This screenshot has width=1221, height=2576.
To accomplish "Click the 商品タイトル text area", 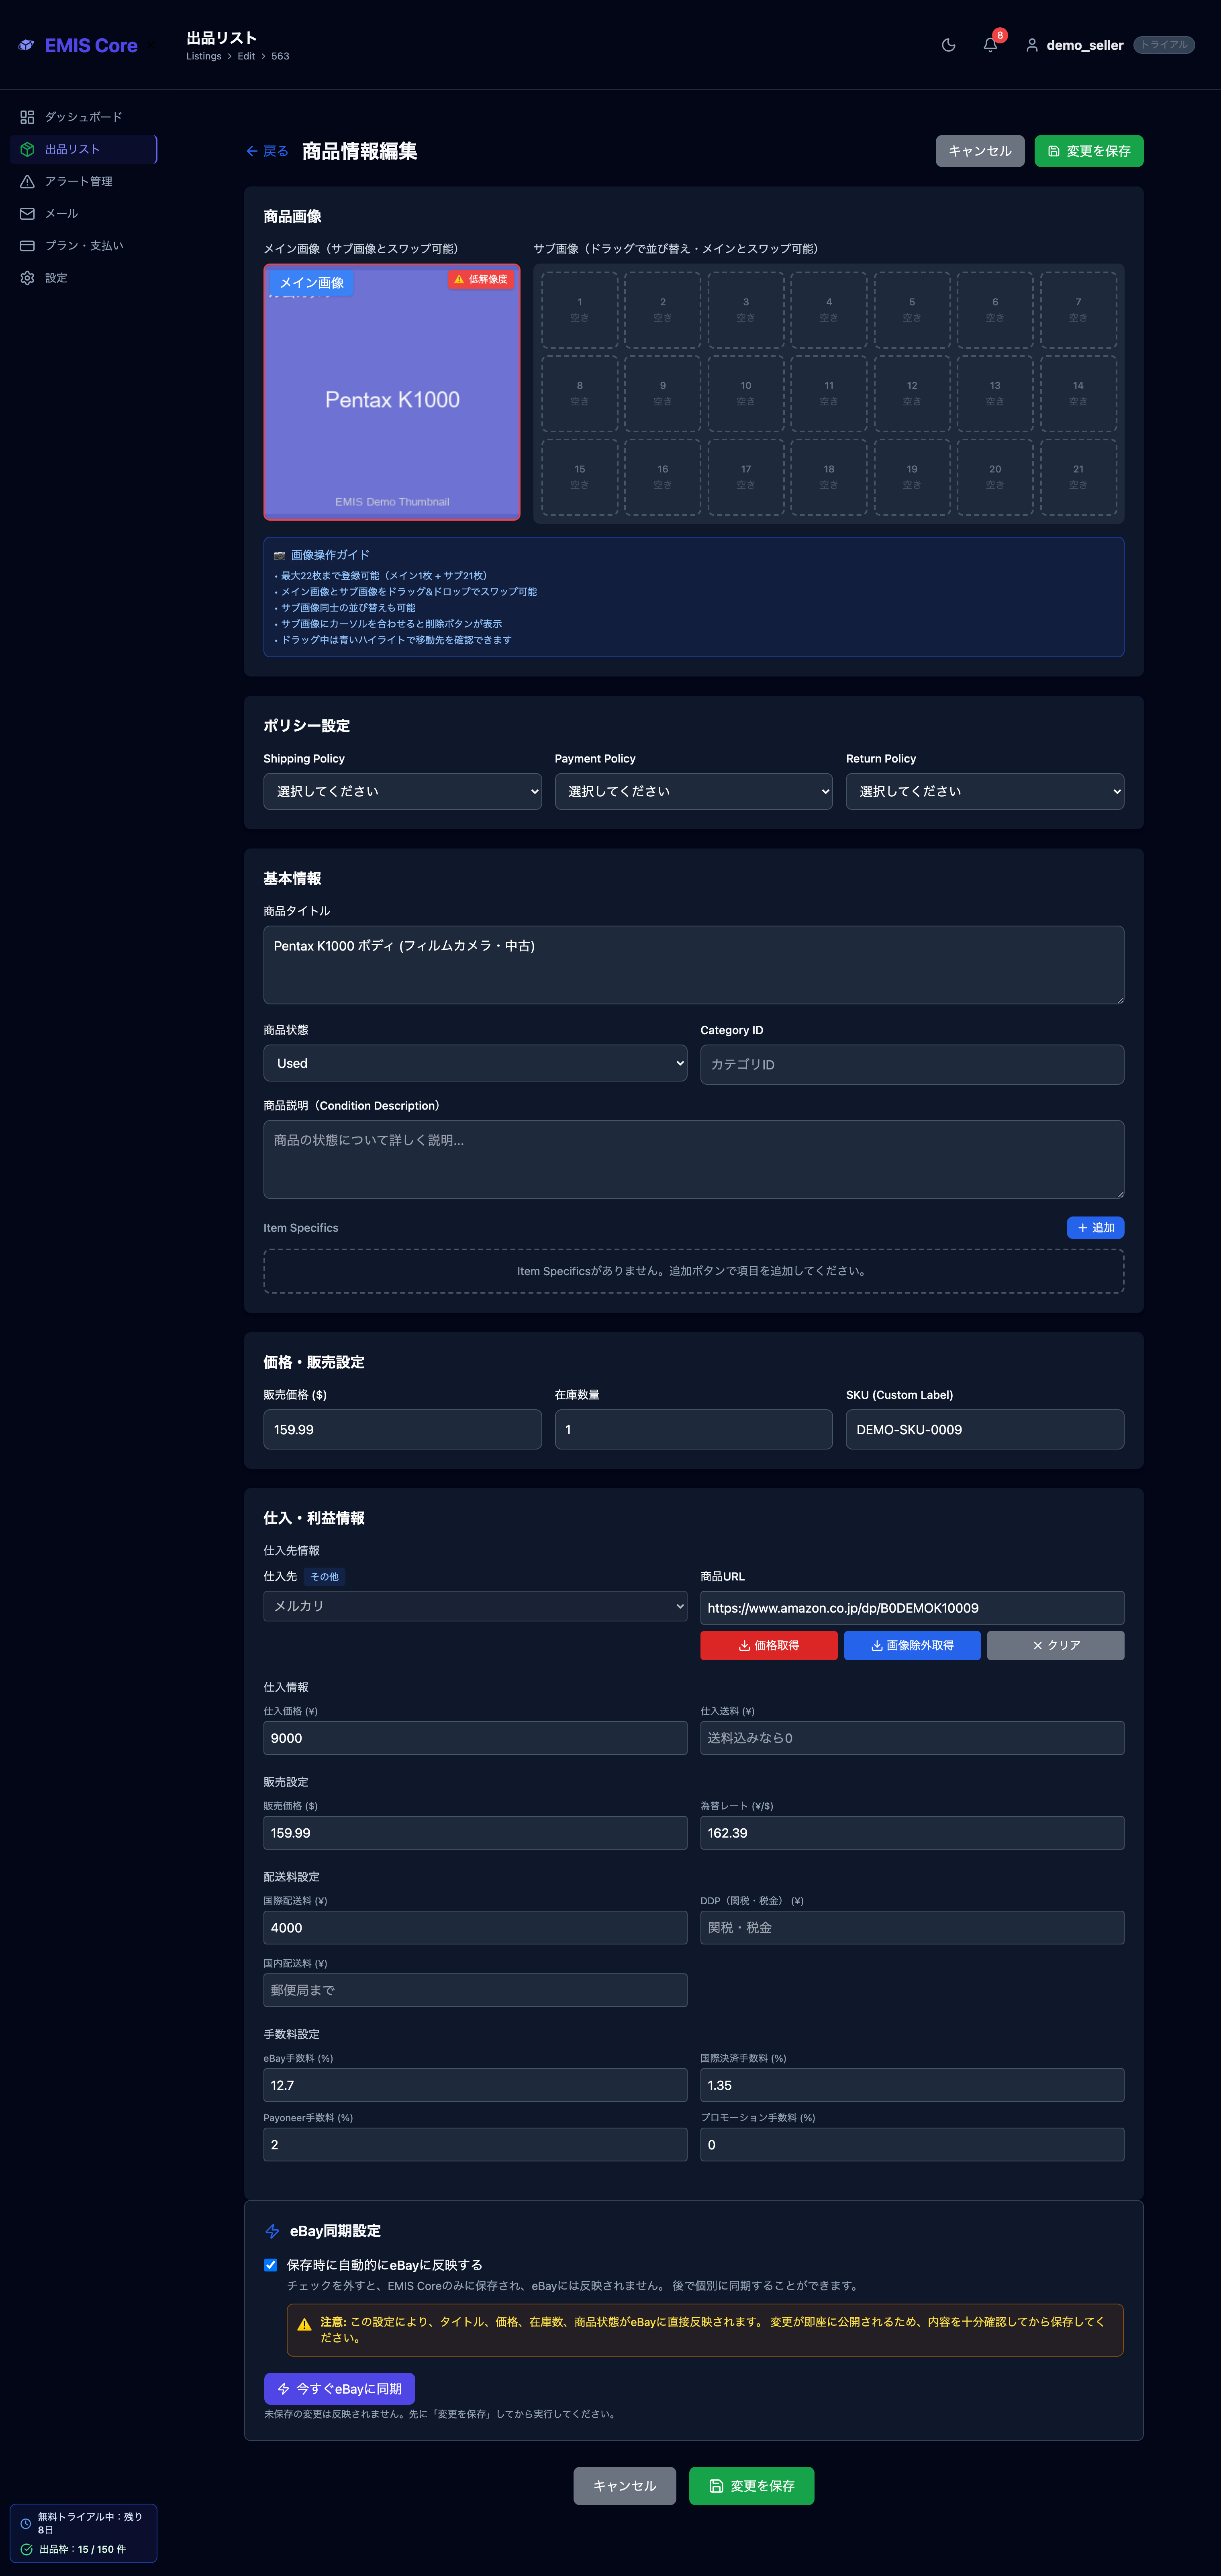I will 694,965.
